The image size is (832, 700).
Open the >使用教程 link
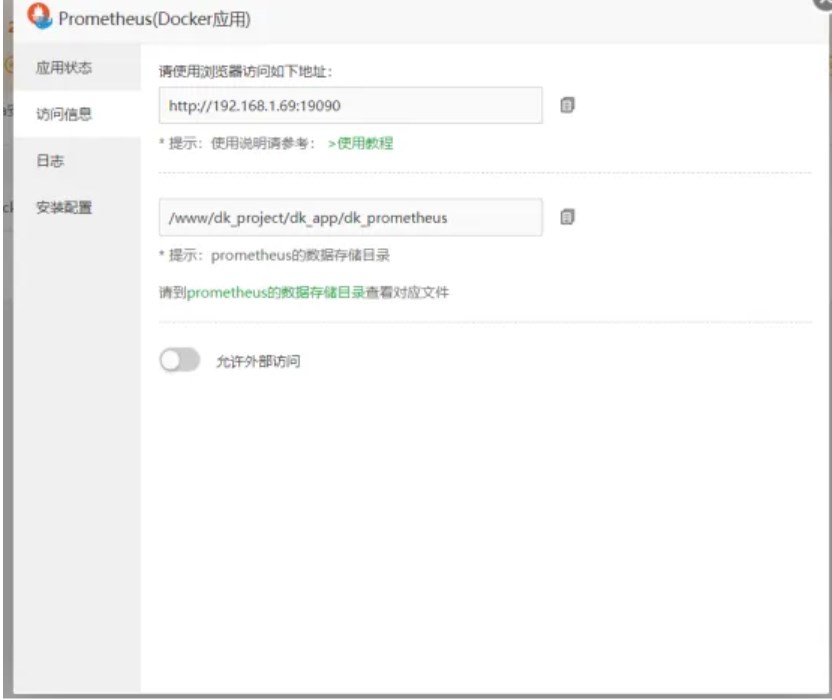[x=360, y=143]
